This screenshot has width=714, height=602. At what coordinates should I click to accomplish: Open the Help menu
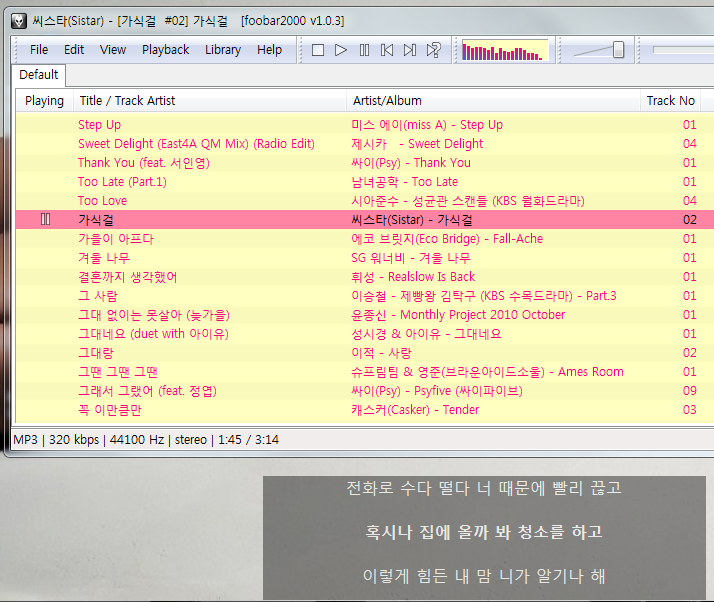click(269, 50)
